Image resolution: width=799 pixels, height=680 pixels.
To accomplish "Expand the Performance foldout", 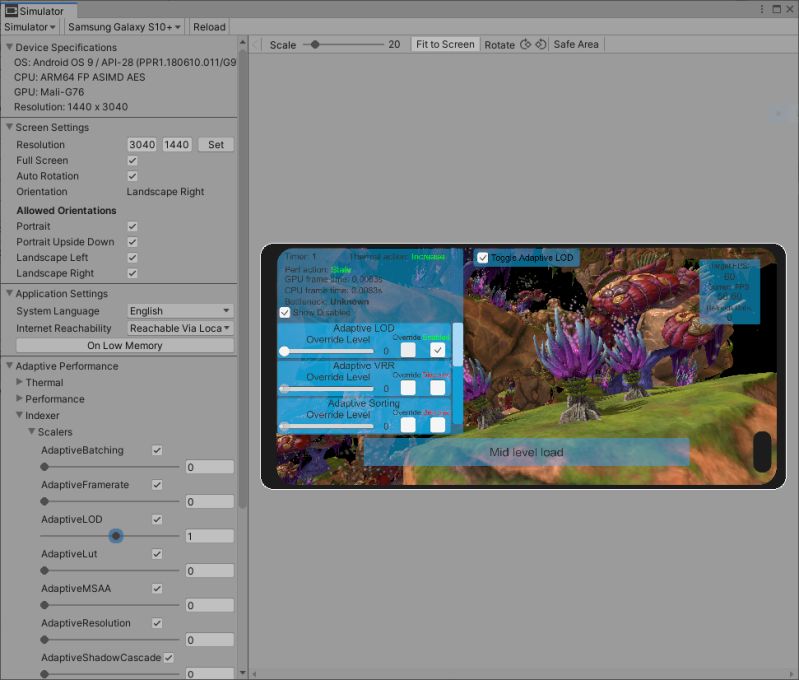I will click(x=19, y=398).
